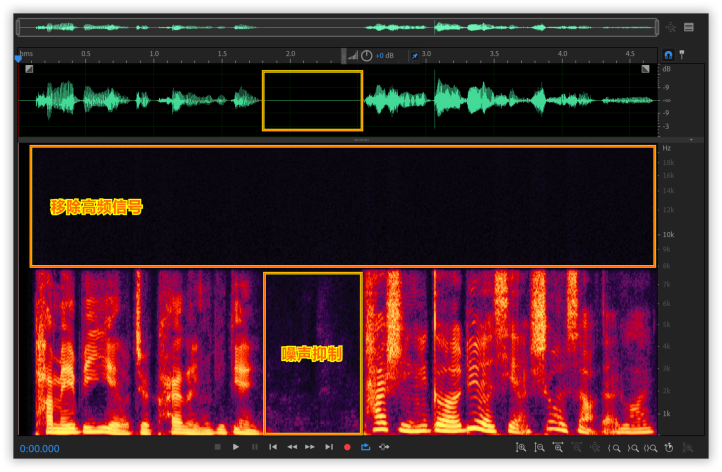Click the Zoom to Selection icon
Screen dimensions: 722x472
pos(650,448)
